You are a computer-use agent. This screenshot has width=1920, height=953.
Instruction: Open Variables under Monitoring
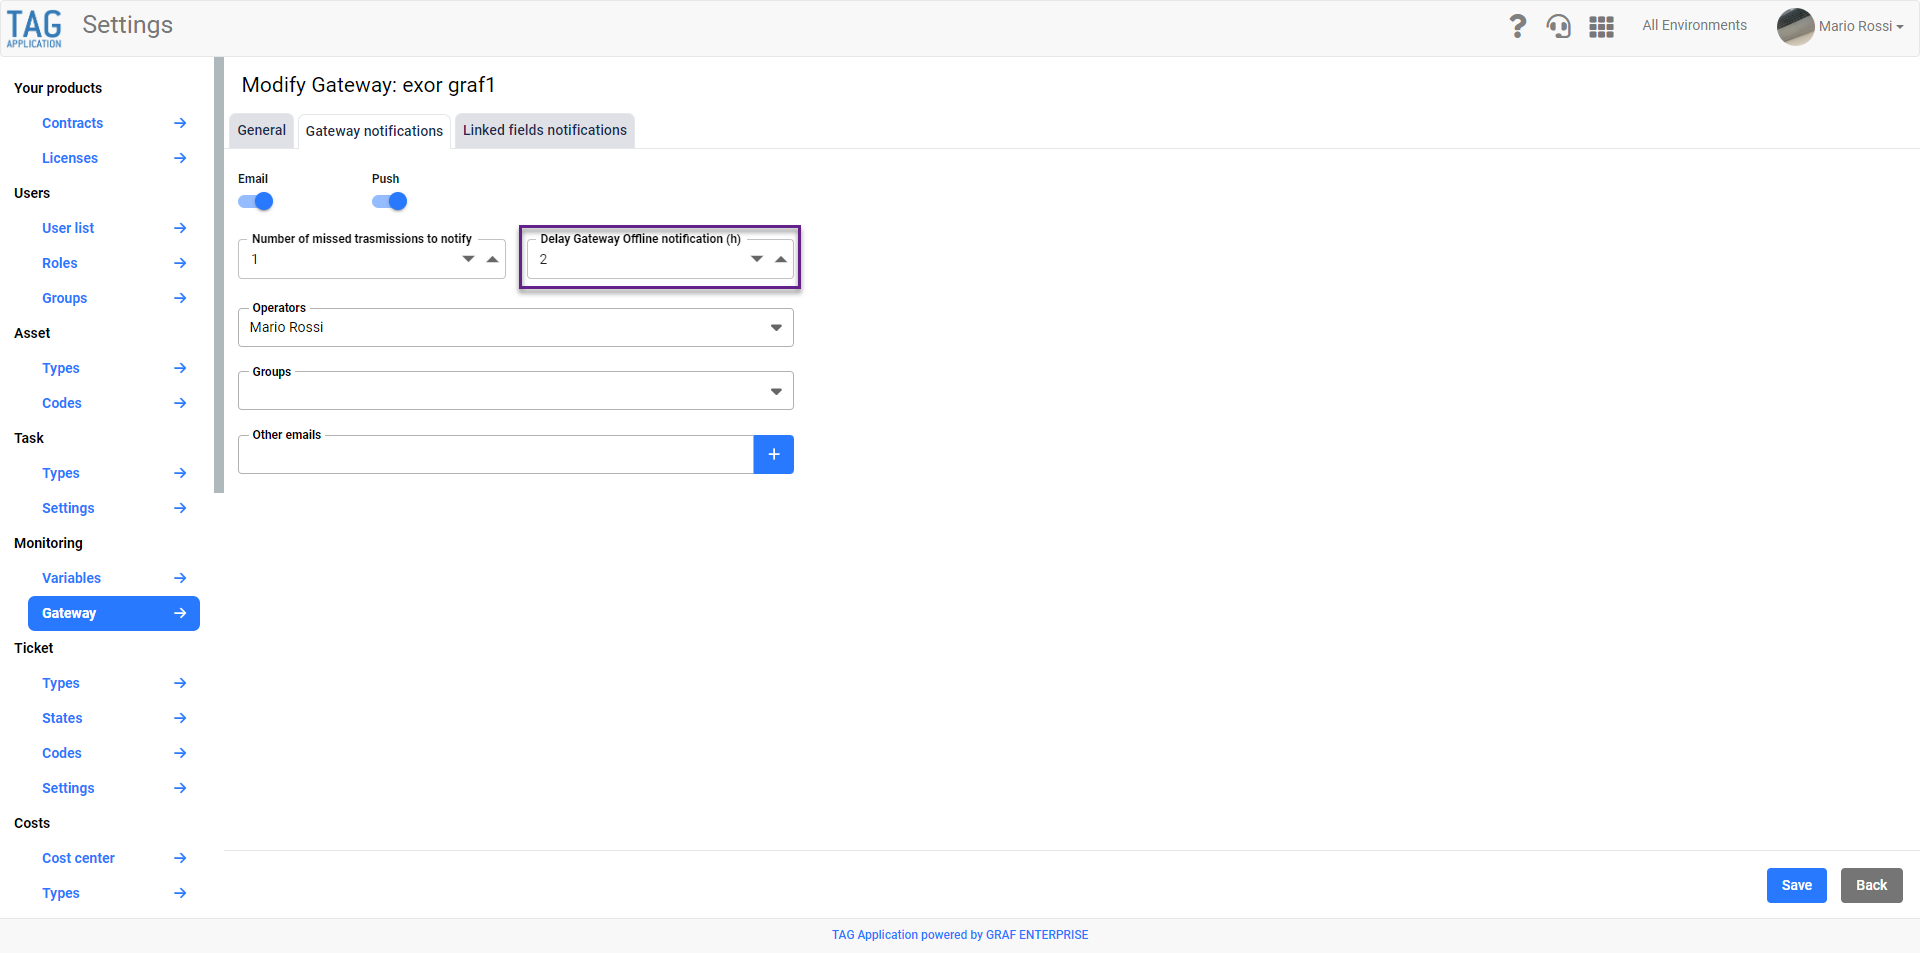[71, 578]
